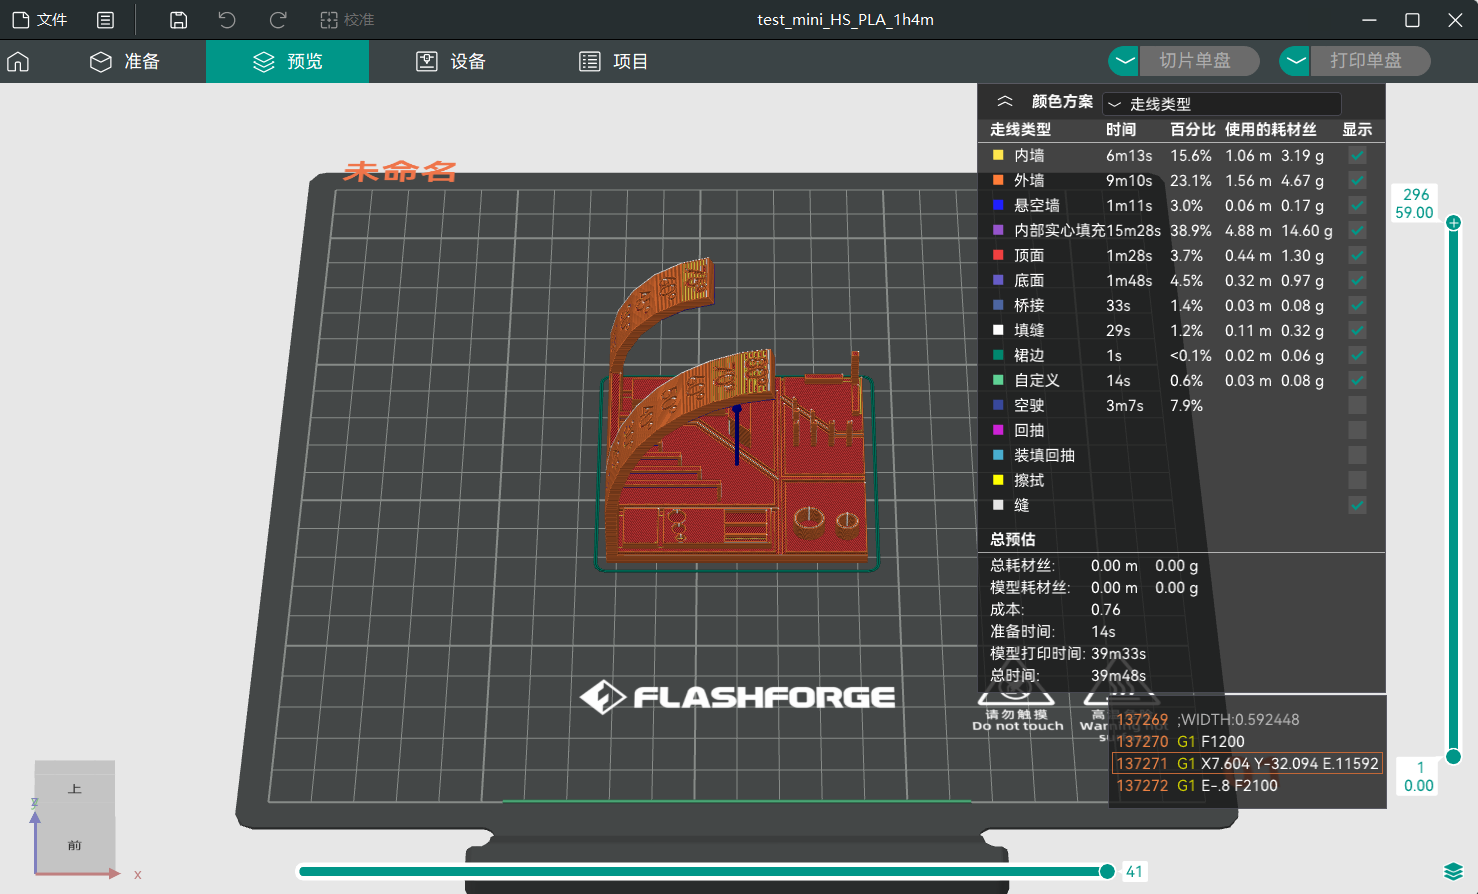Toggle 自定义 display checkbox
The image size is (1478, 894).
coord(1357,380)
